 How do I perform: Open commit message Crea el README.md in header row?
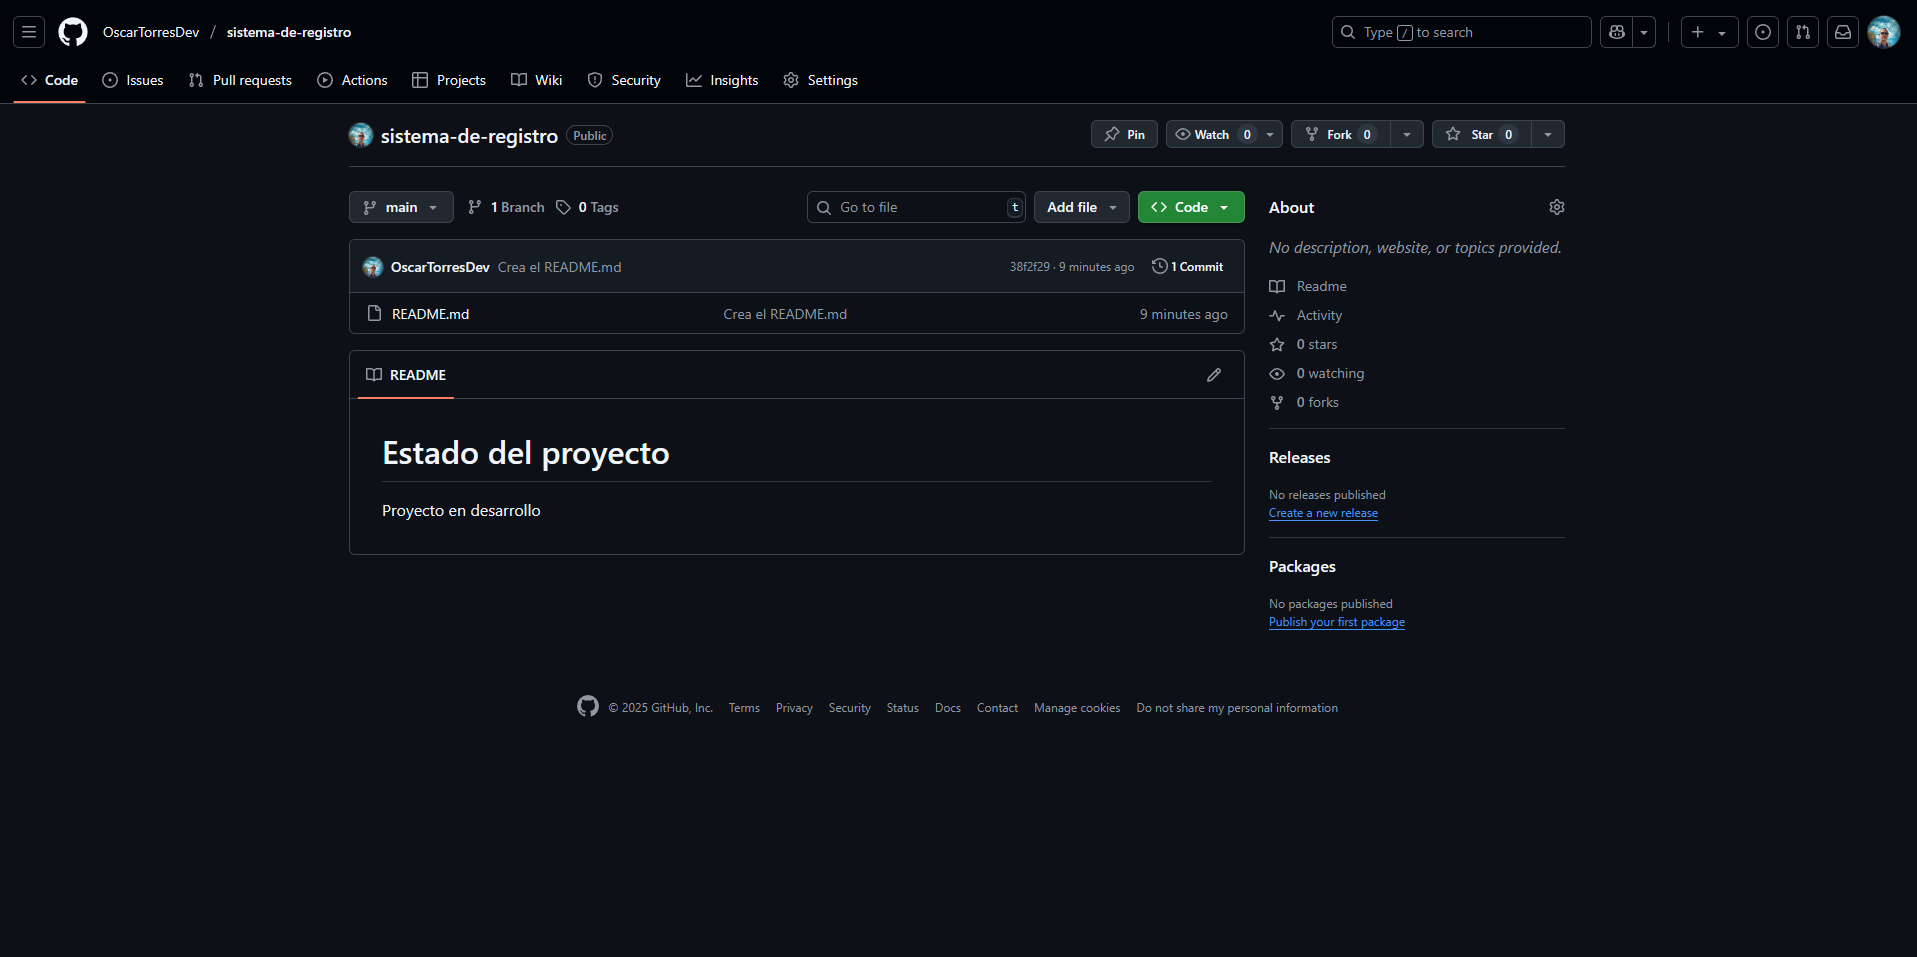coord(559,267)
